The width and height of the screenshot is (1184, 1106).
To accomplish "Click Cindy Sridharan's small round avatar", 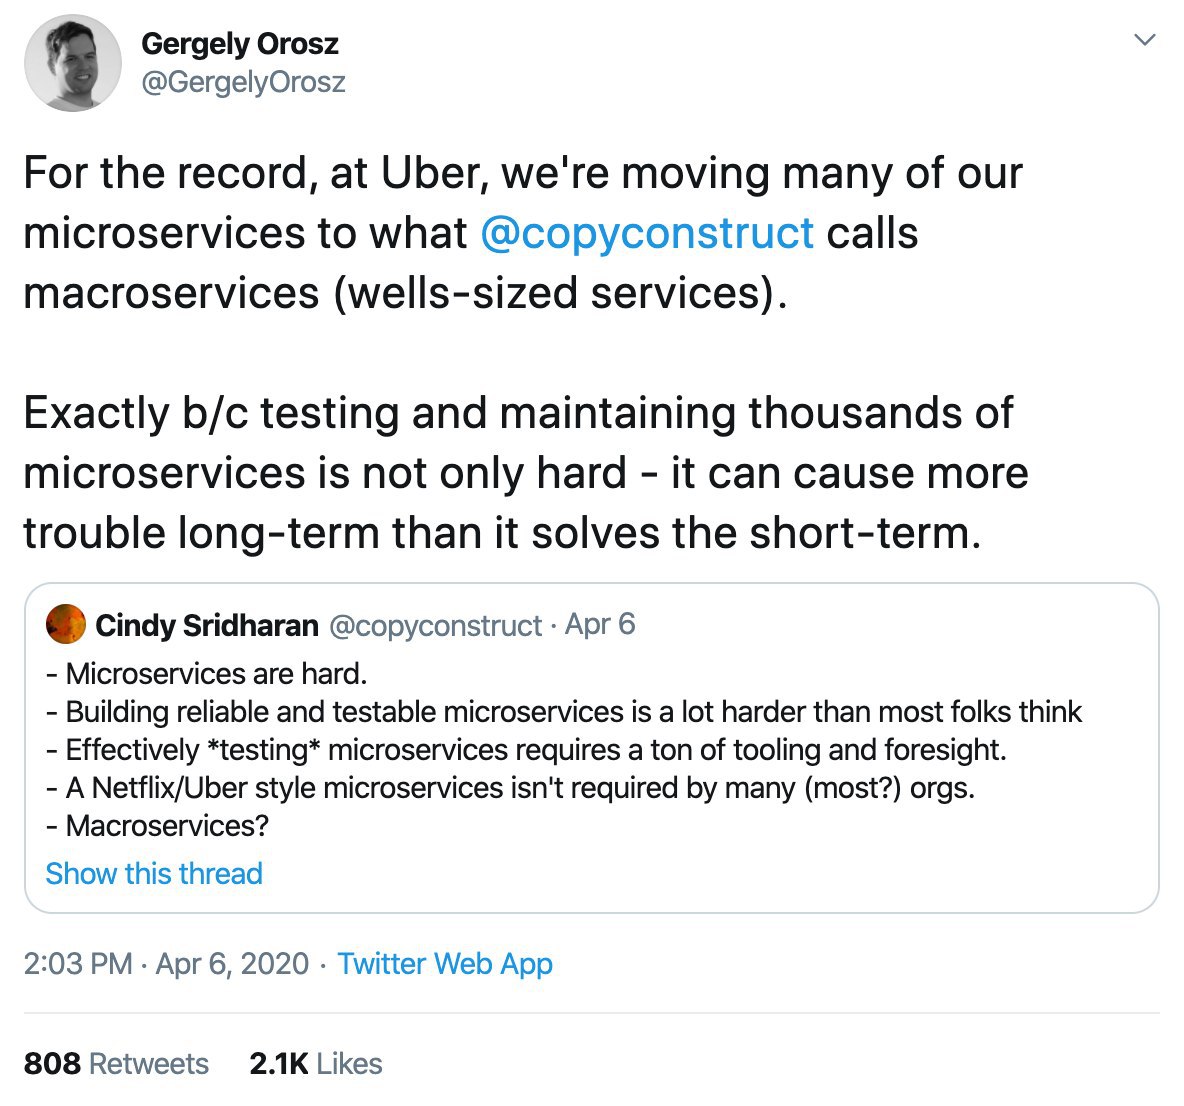I will coord(66,624).
